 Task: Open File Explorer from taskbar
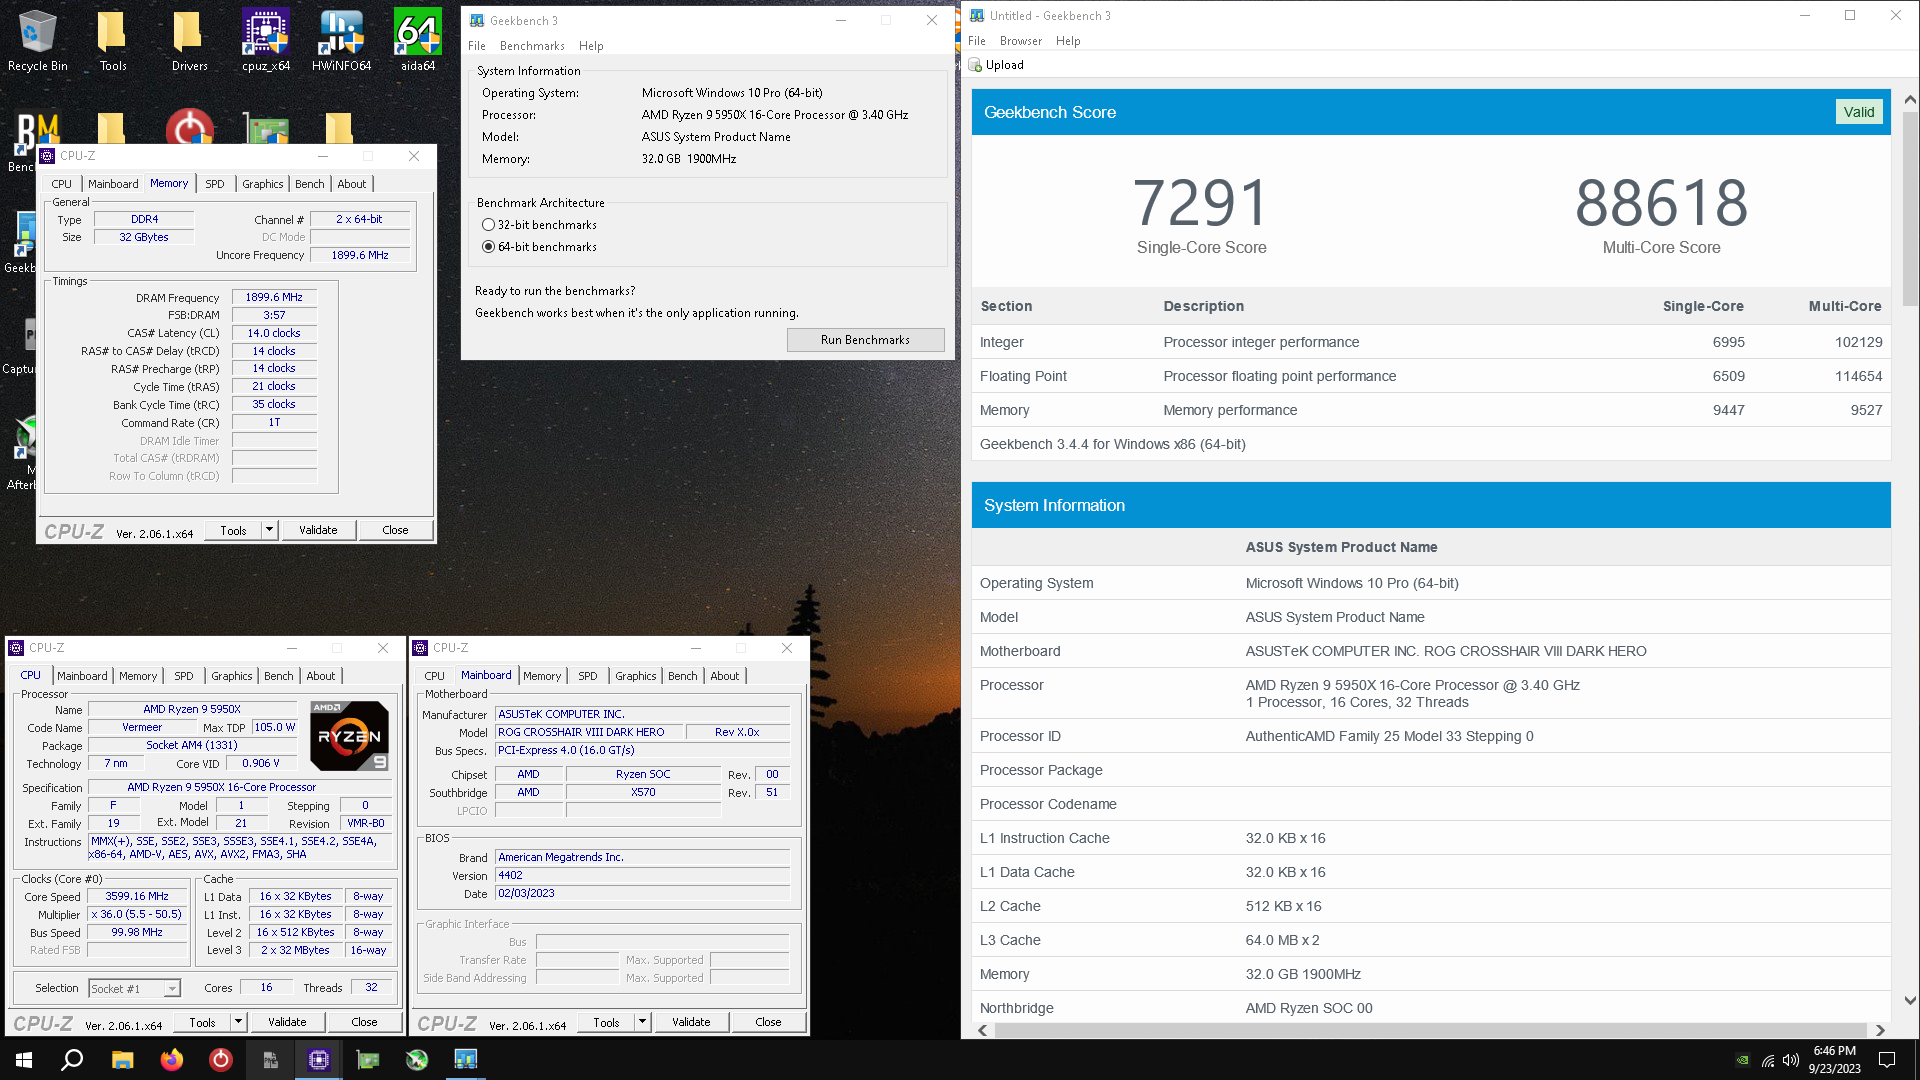pyautogui.click(x=122, y=1060)
